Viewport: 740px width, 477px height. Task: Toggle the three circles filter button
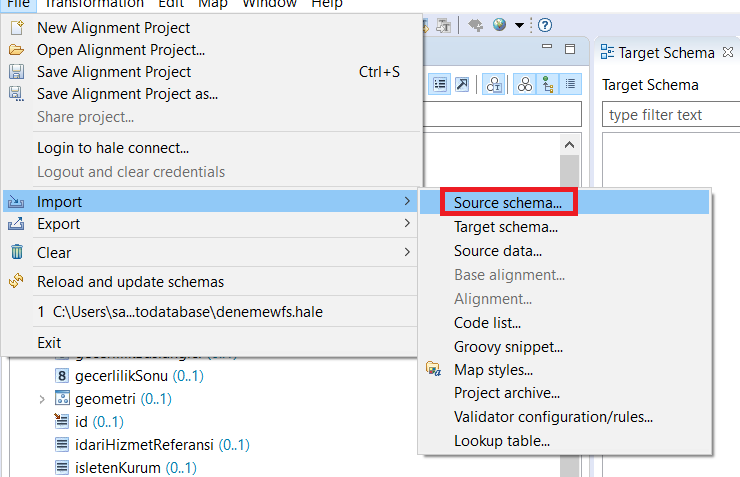(524, 85)
